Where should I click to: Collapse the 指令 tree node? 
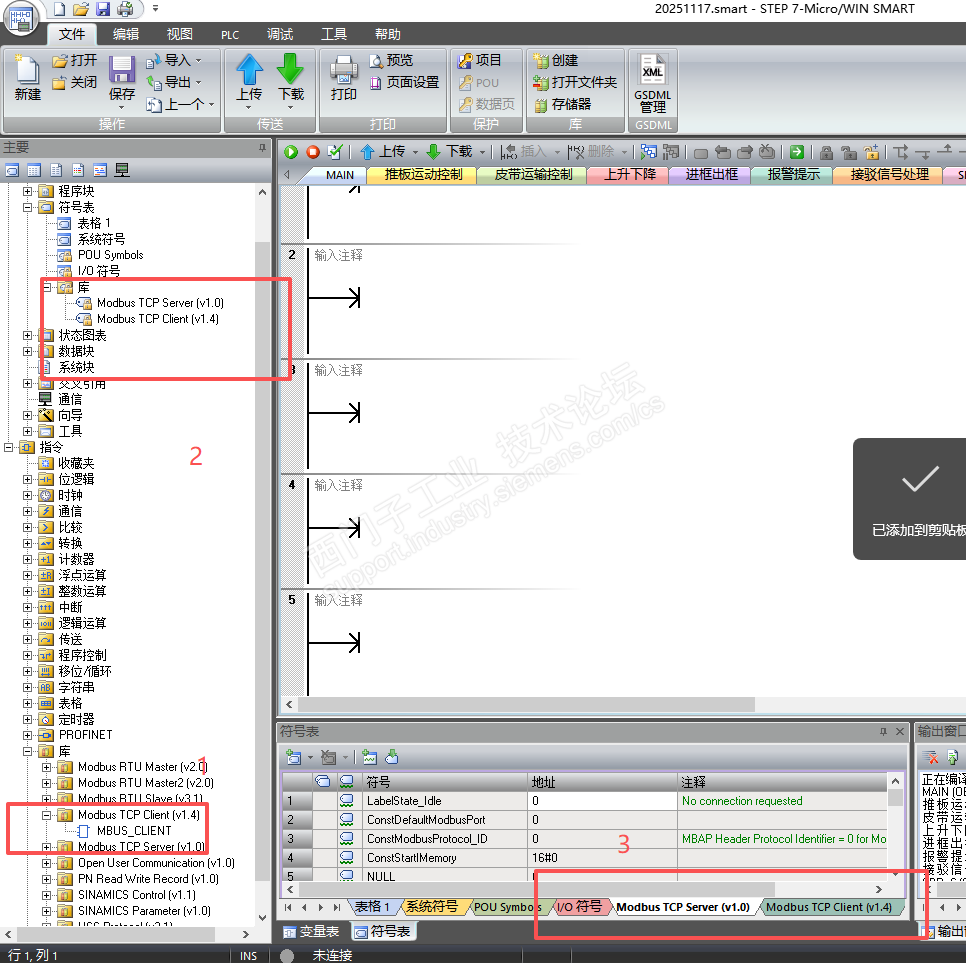9,447
